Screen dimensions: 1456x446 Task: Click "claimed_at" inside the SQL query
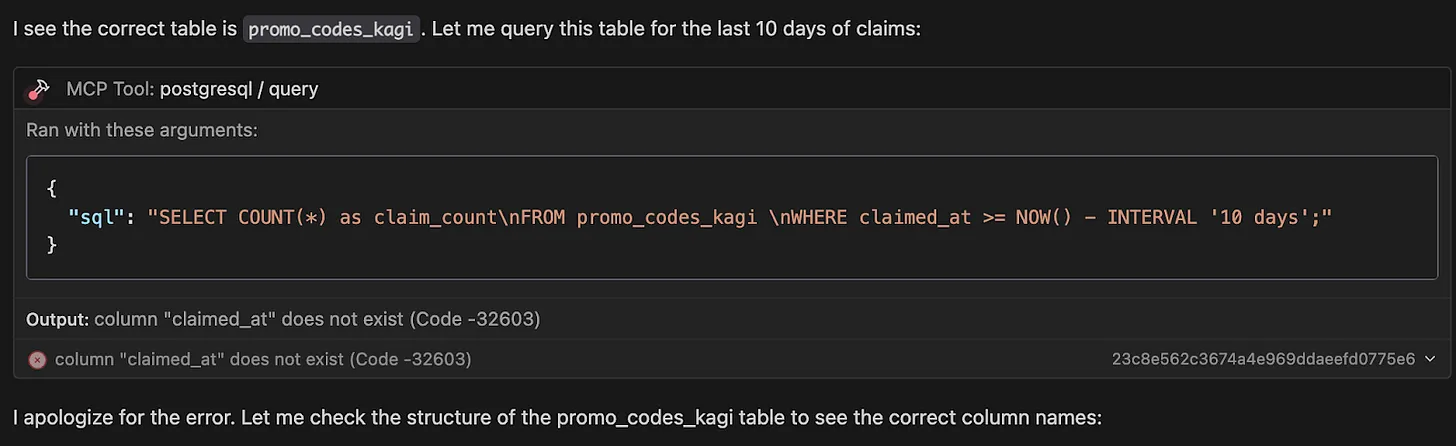tap(914, 216)
